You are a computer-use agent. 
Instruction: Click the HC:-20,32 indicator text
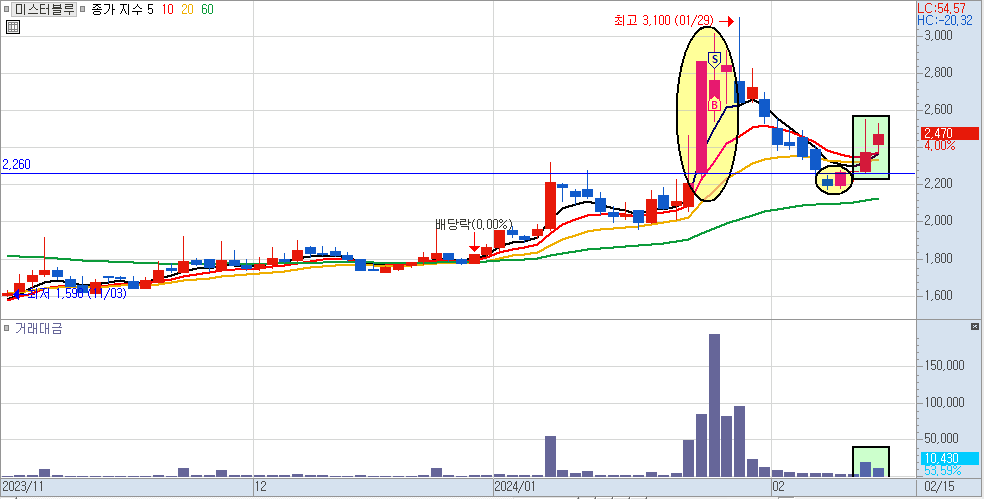point(945,21)
